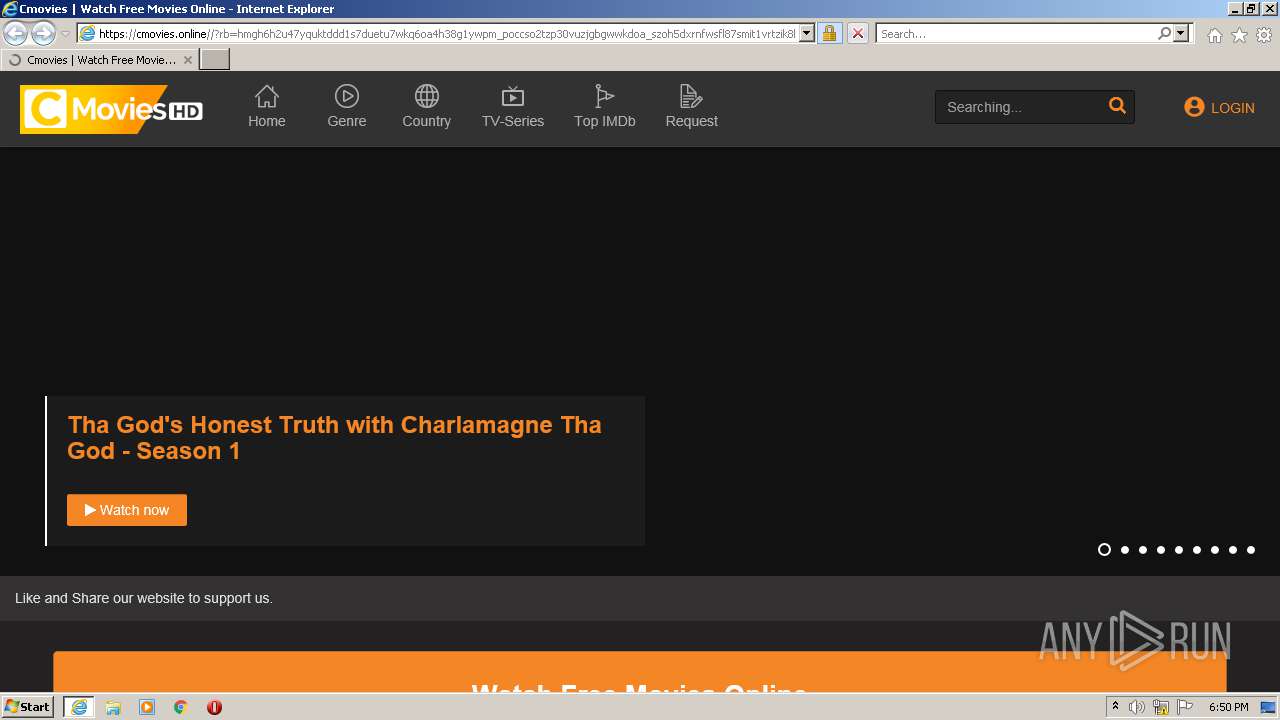Click the Internet Explorer taskbar icon

79,707
